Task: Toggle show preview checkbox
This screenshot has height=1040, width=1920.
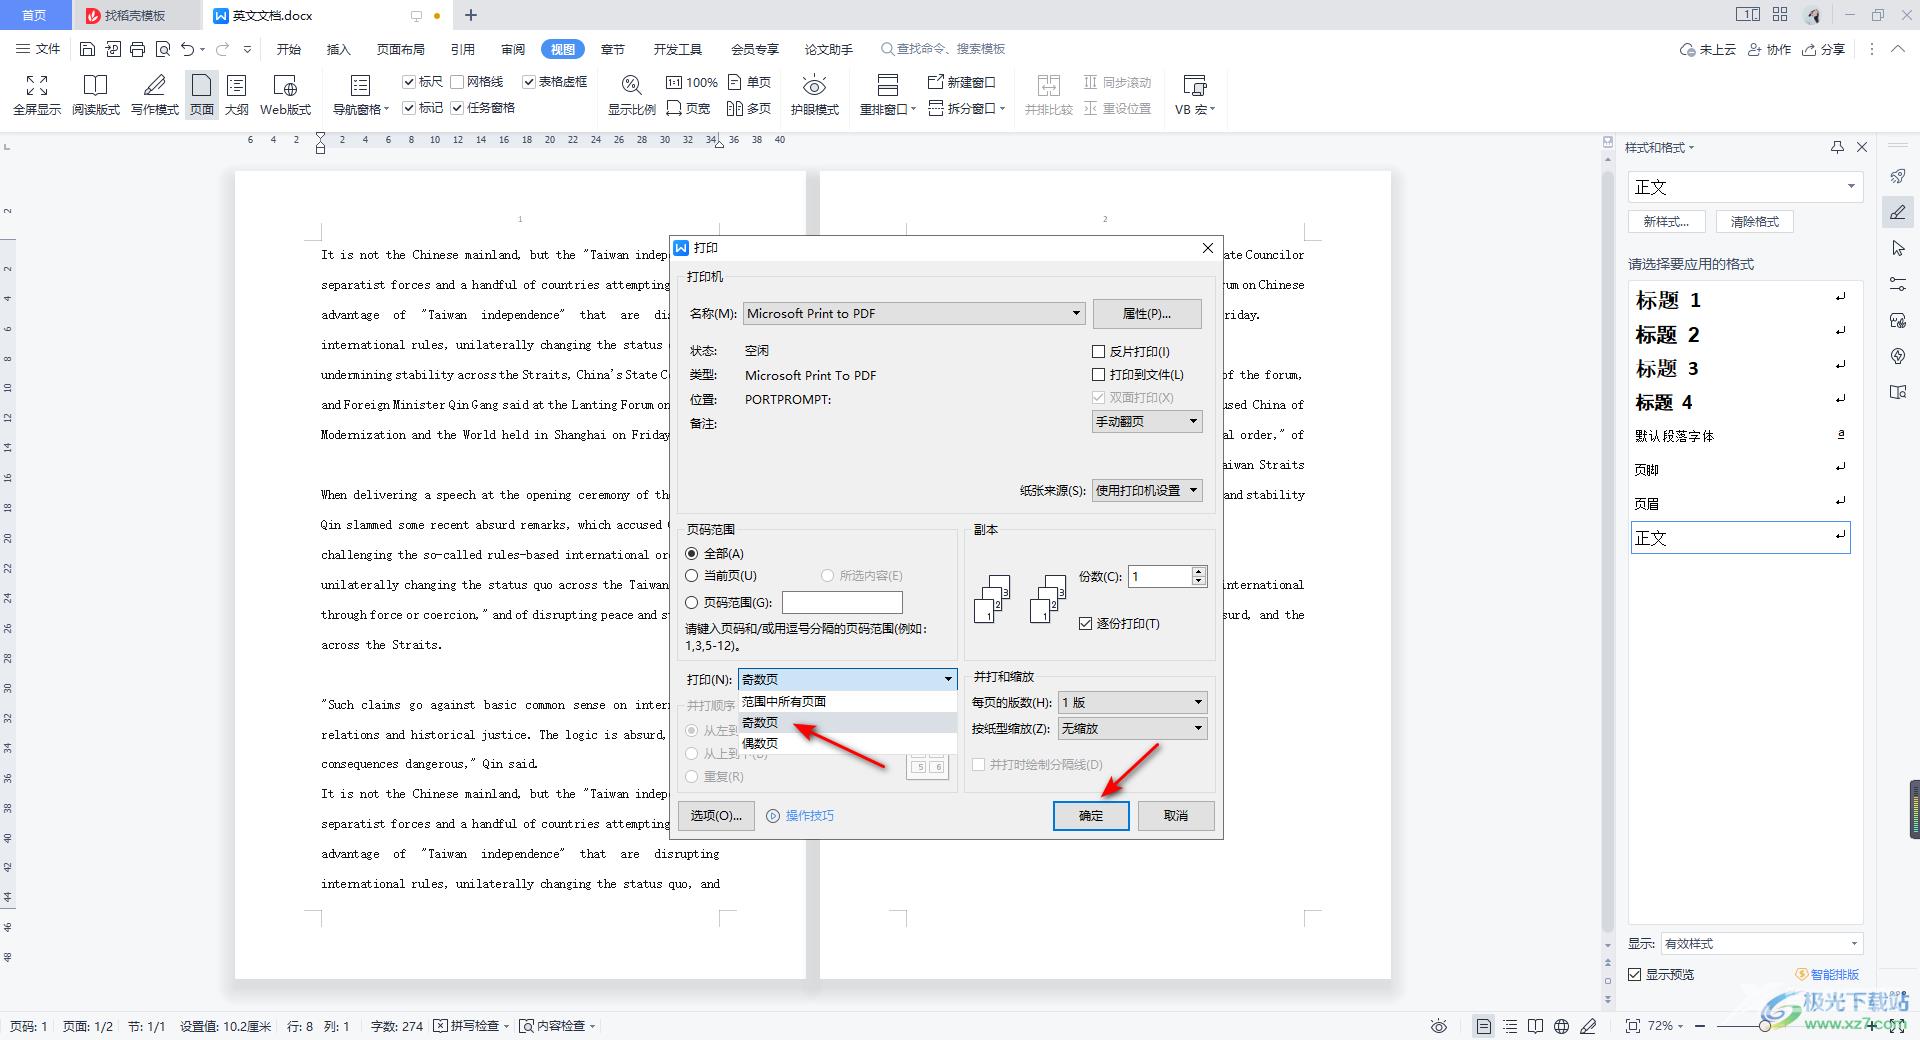Action: click(1634, 974)
